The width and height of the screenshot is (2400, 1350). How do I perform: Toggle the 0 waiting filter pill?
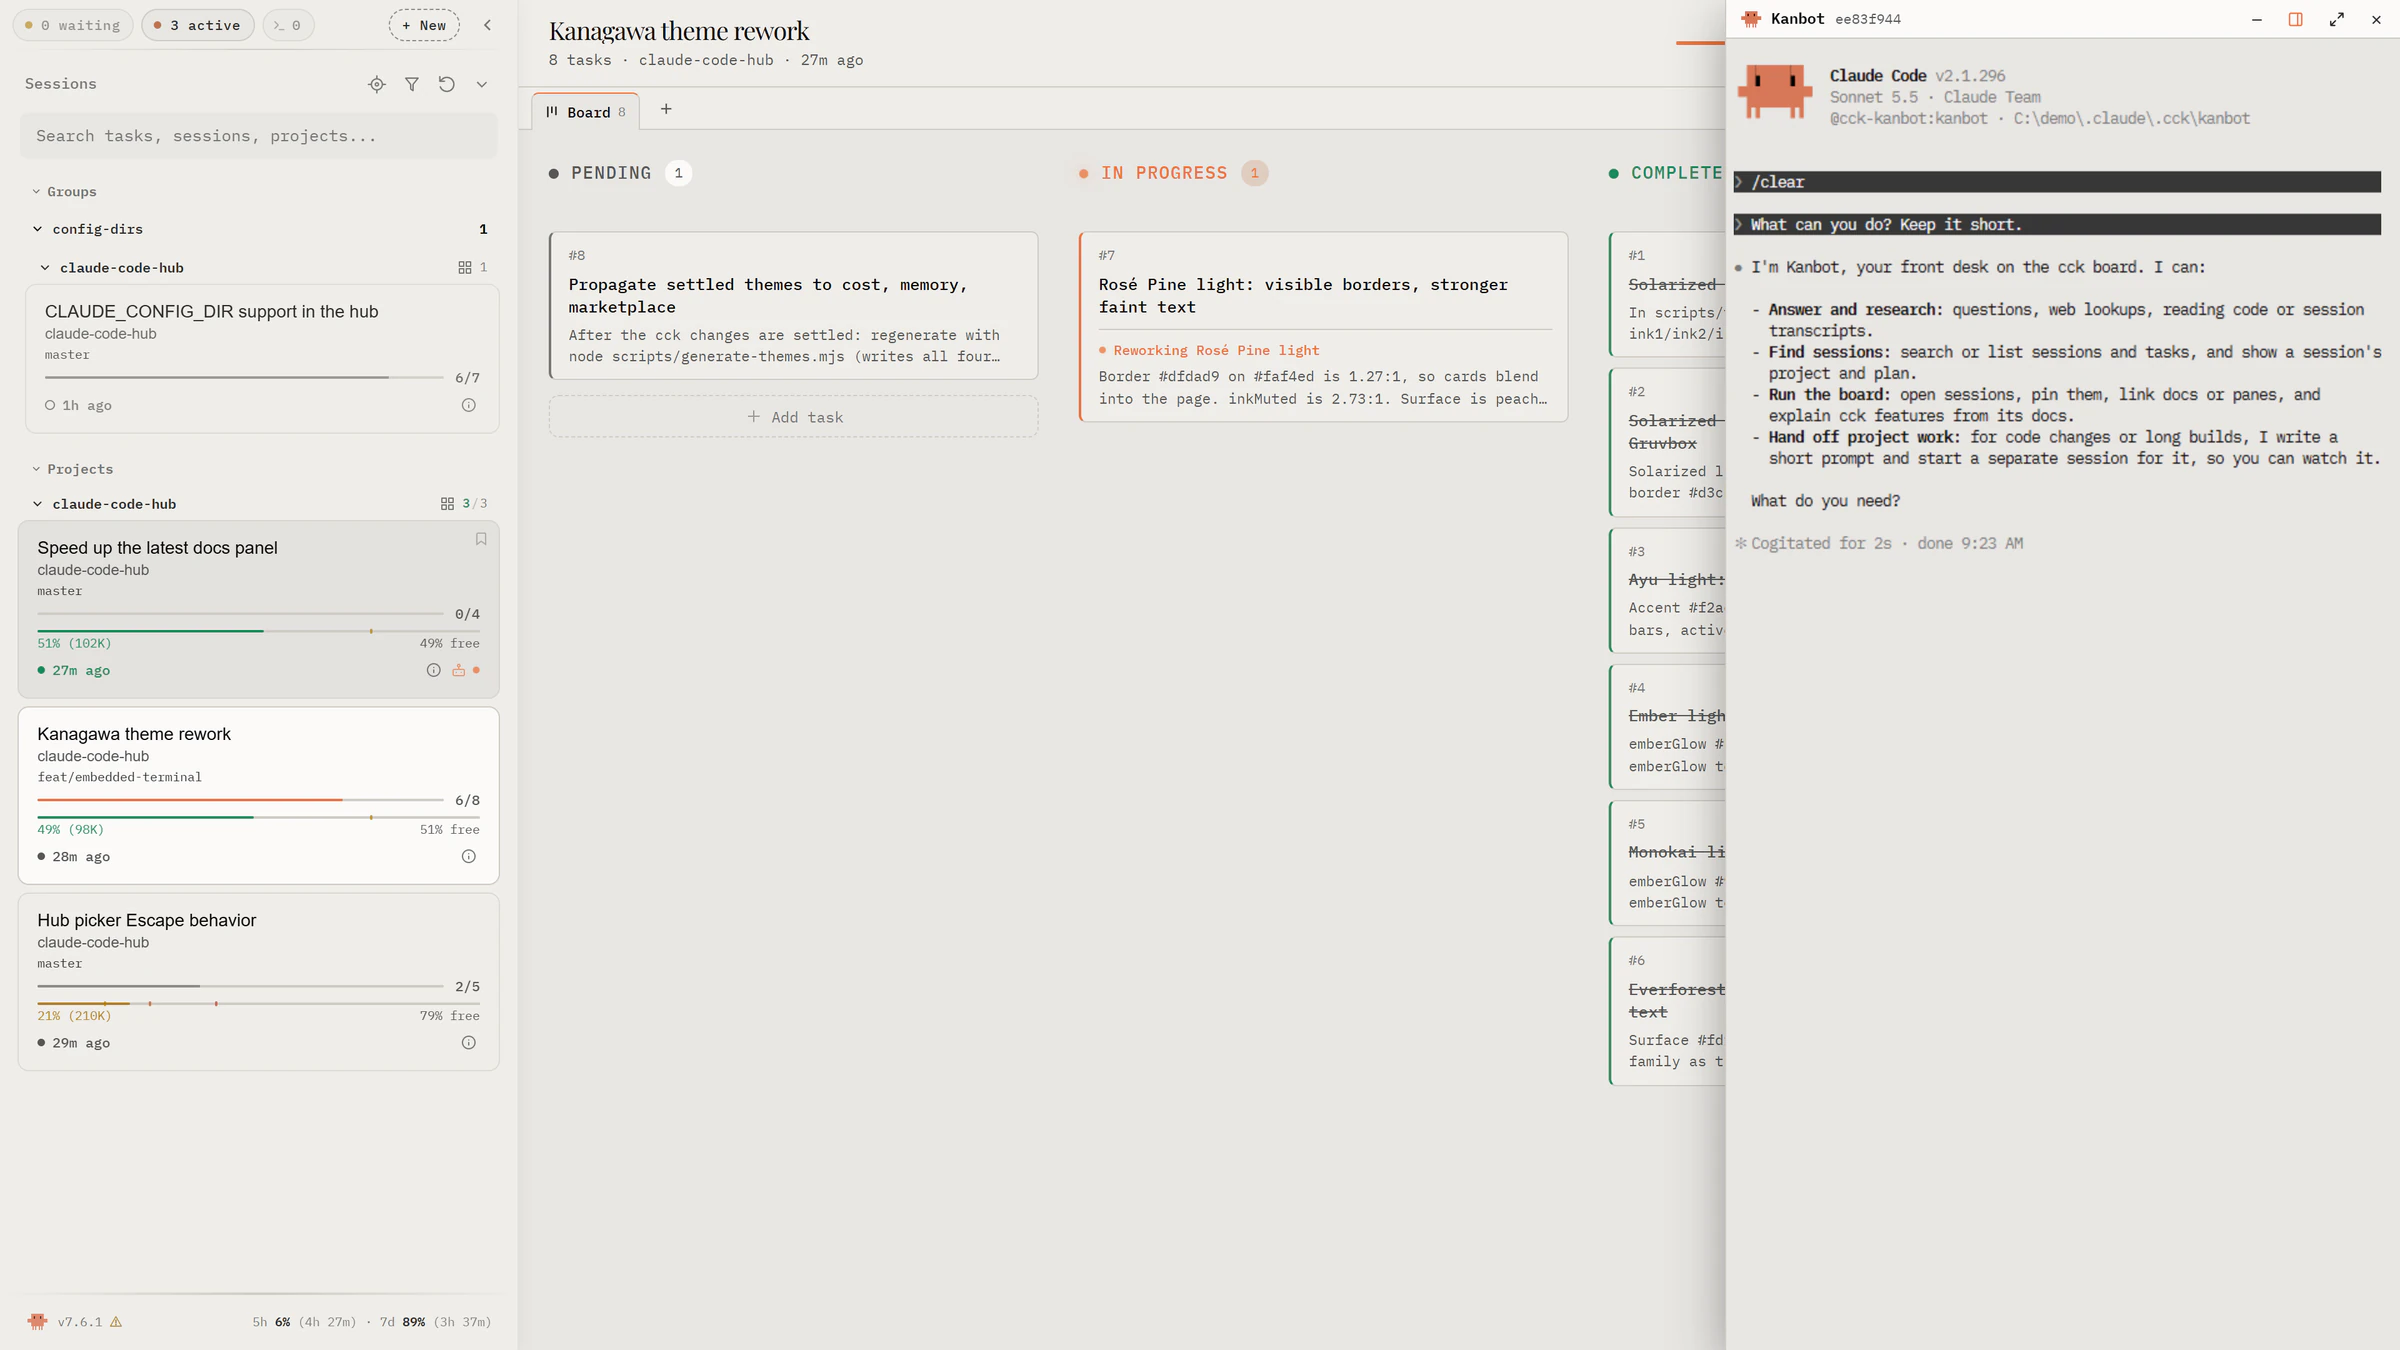73,25
